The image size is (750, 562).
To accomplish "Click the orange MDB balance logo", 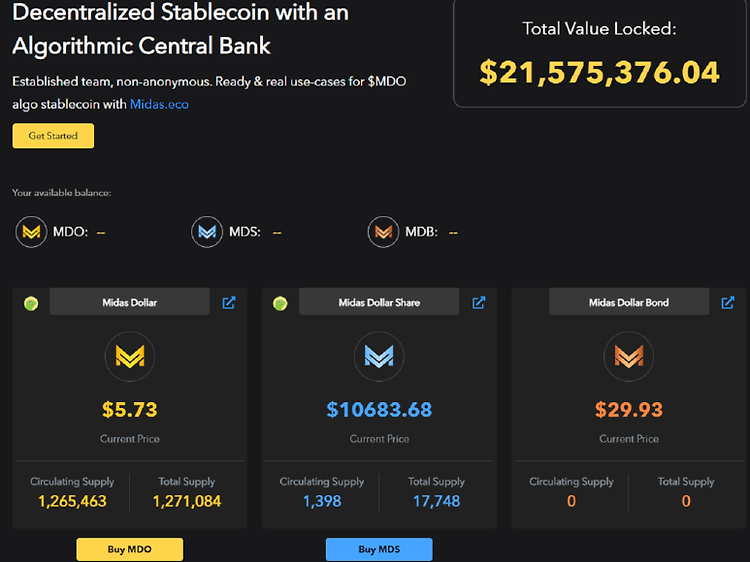I will 383,232.
